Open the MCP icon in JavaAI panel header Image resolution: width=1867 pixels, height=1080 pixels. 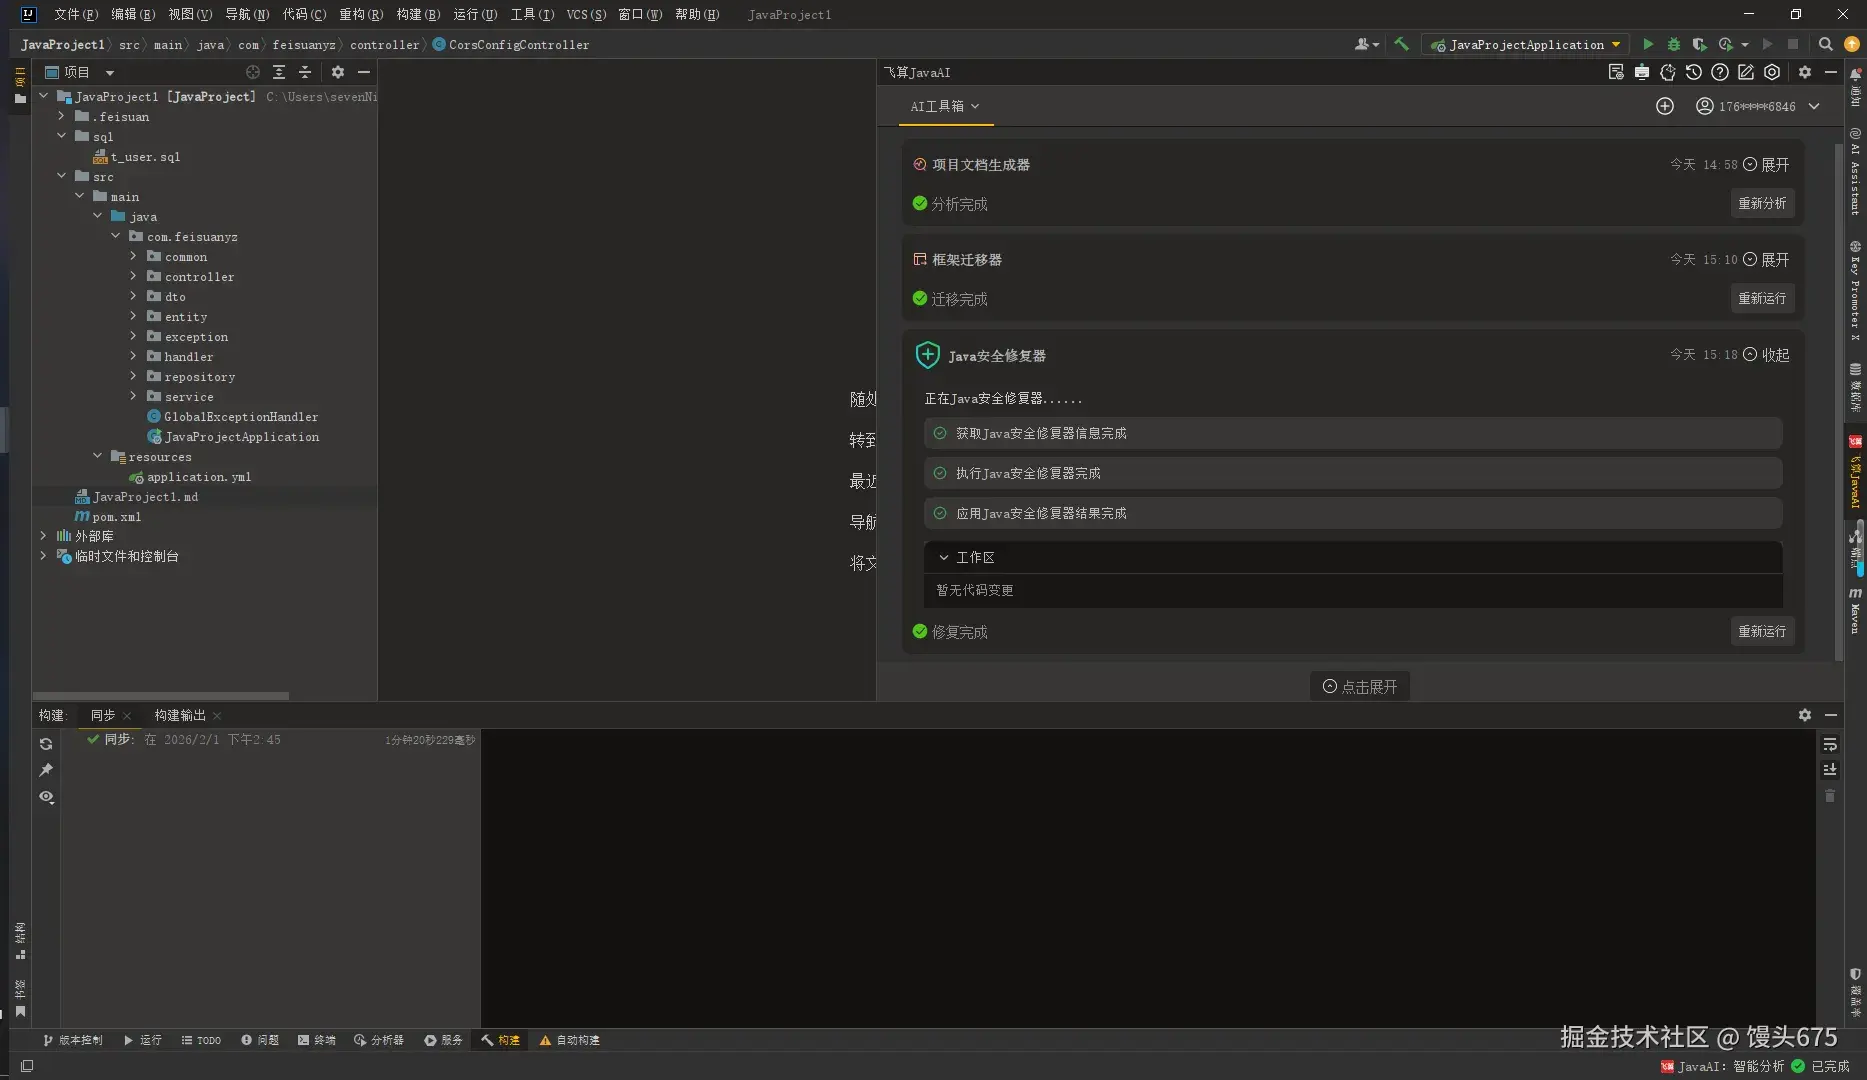coord(1641,72)
